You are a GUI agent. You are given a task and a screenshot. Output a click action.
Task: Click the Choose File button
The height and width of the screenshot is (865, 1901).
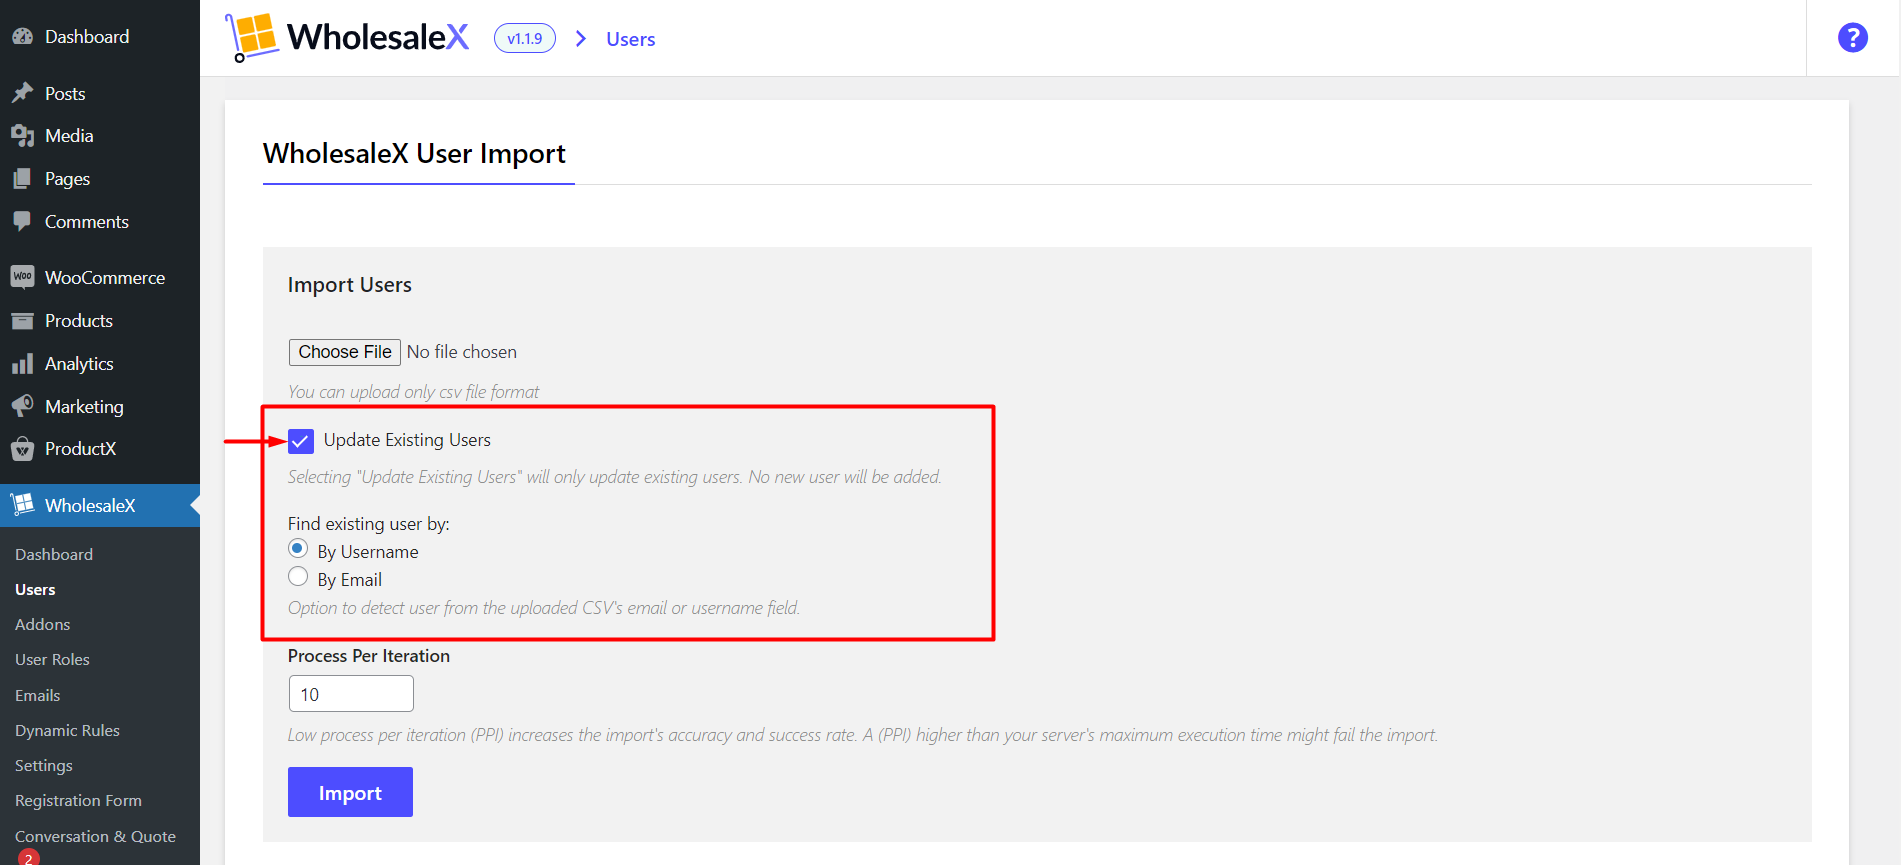point(345,352)
